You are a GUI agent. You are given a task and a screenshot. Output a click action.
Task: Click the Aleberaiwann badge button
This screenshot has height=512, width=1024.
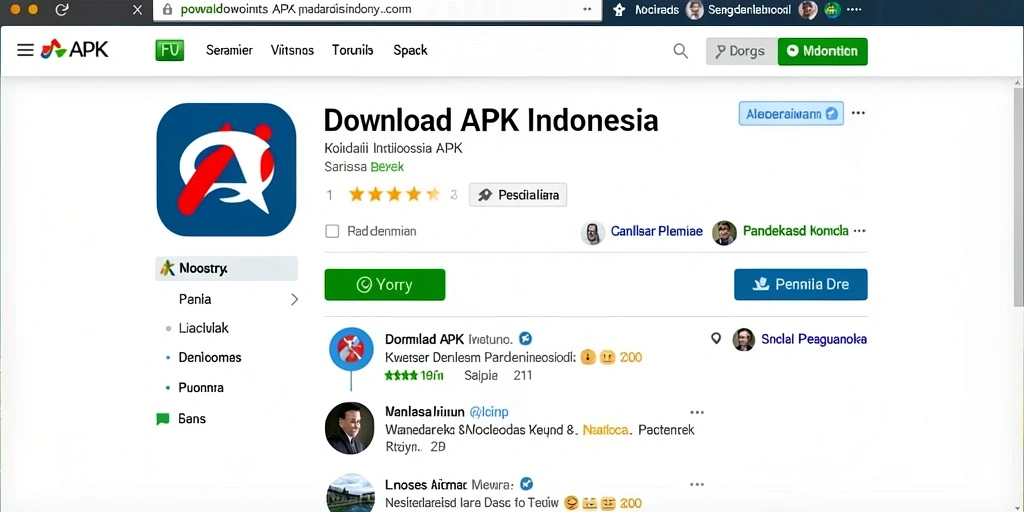(x=791, y=113)
